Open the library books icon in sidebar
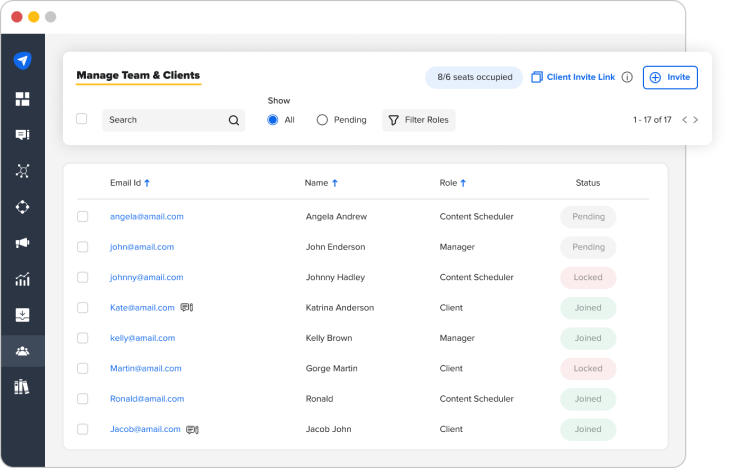Screen dimensions: 729x468 pos(22,387)
